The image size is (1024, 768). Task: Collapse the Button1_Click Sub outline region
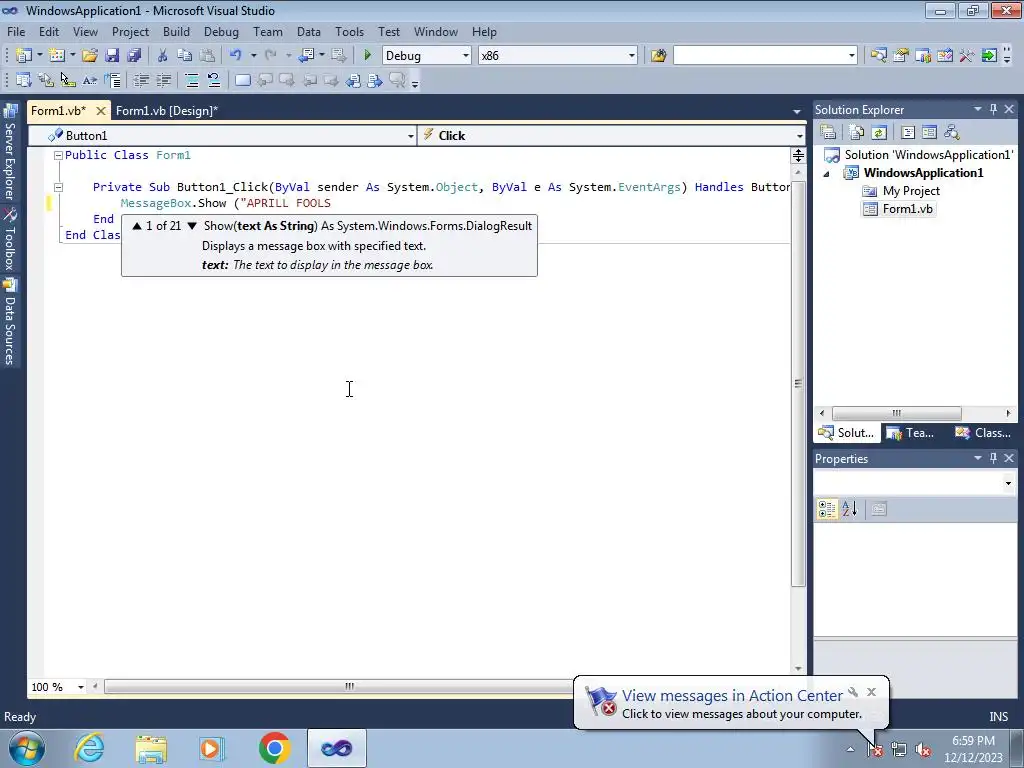point(58,187)
